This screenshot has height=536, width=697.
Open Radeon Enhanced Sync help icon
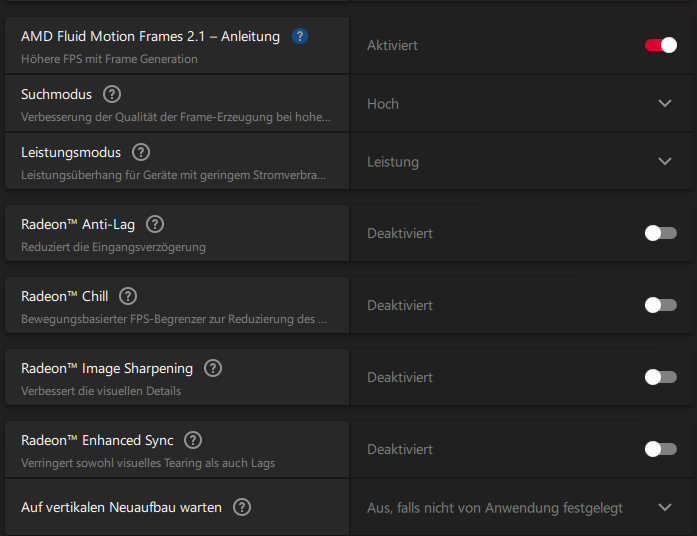coord(193,440)
